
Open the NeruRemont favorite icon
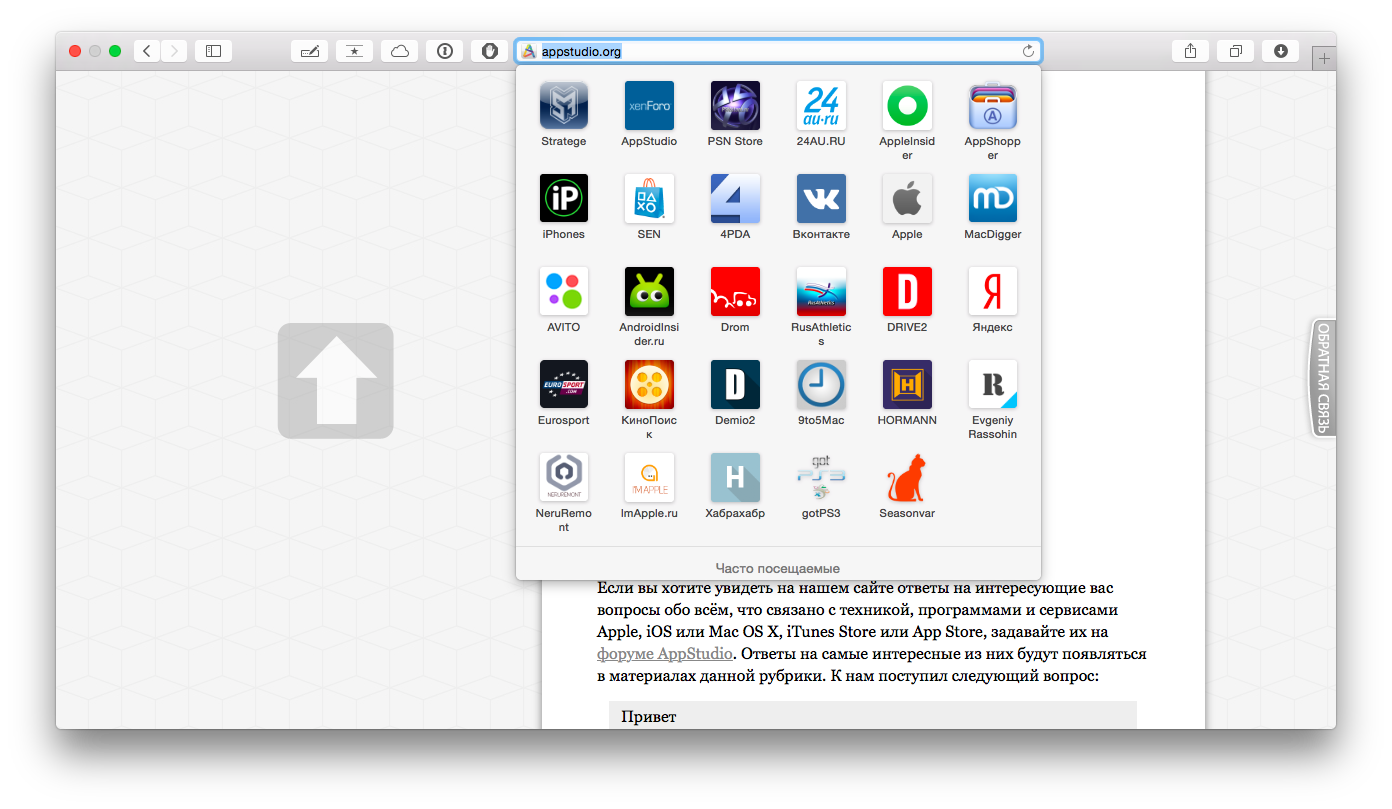point(564,478)
